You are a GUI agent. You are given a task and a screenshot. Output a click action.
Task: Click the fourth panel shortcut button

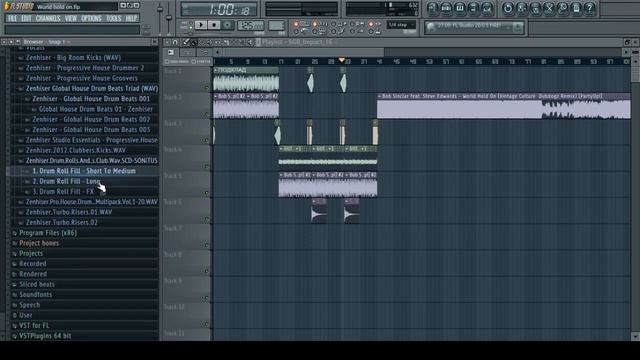click(x=473, y=8)
